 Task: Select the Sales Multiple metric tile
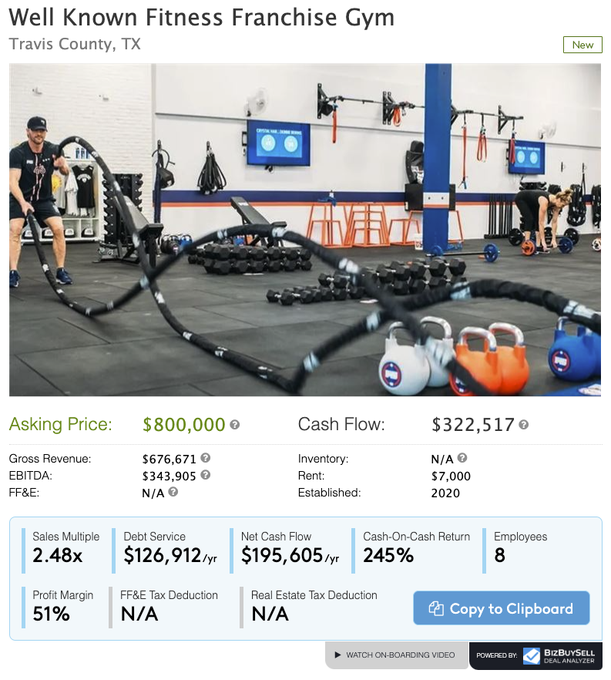(x=66, y=547)
